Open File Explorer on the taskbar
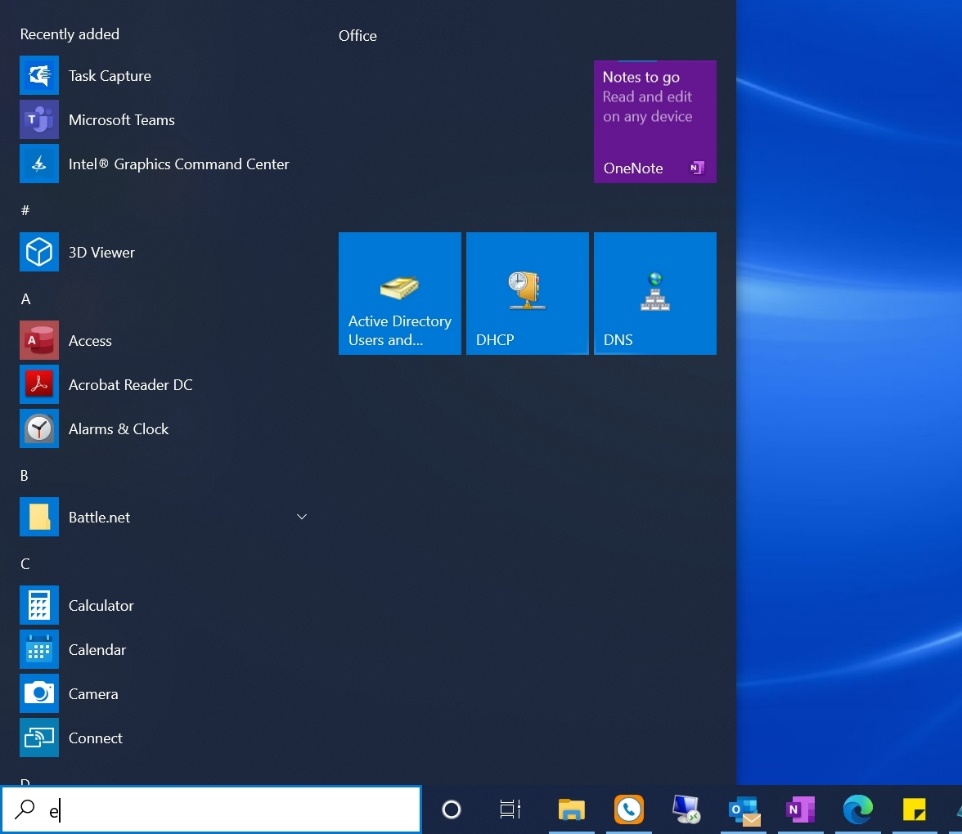This screenshot has height=834, width=962. point(571,809)
